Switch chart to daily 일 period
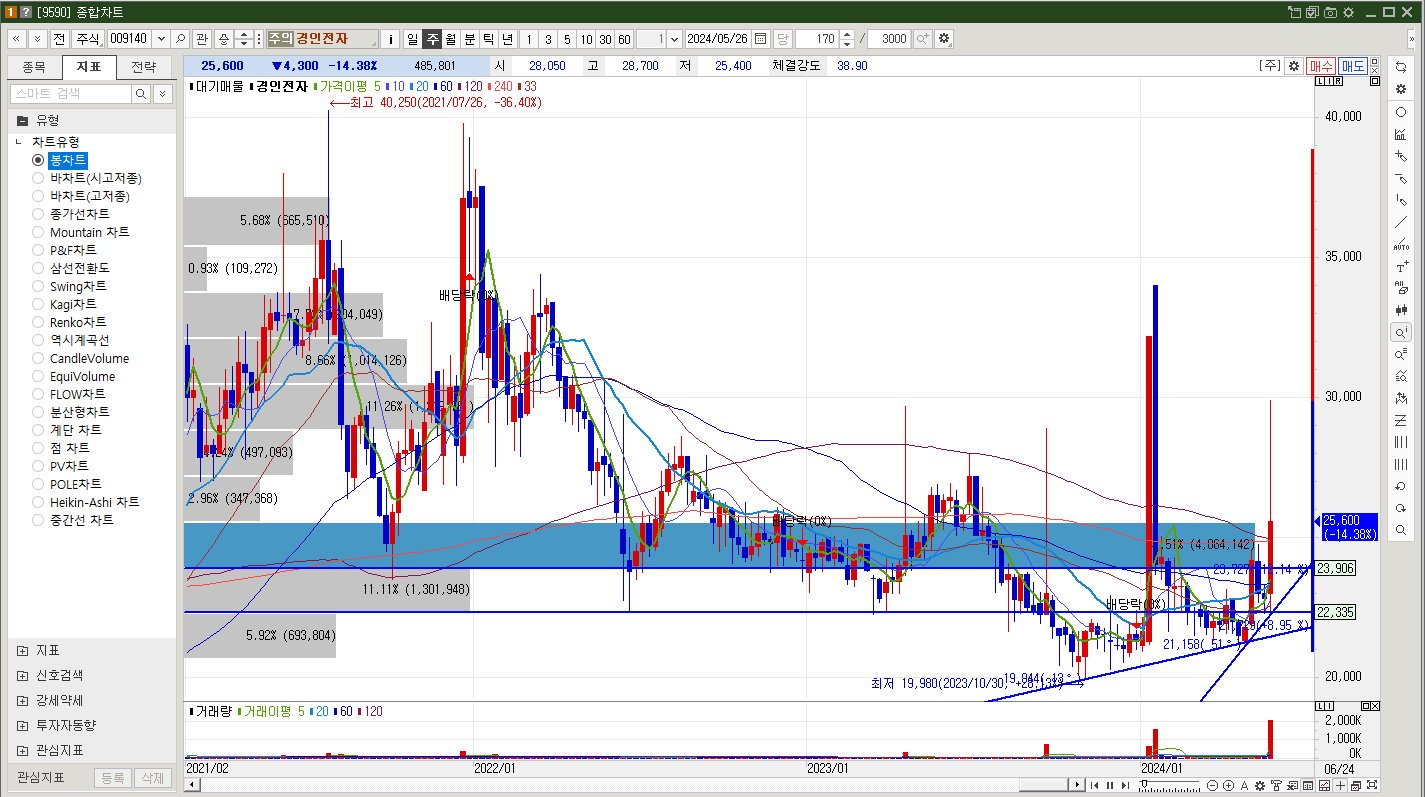 412,39
